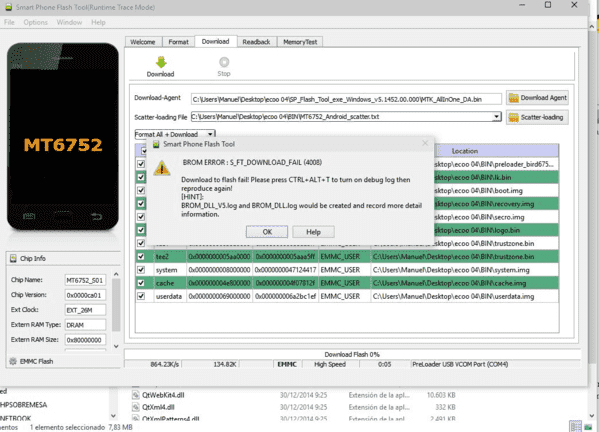The height and width of the screenshot is (432, 599).
Task: Toggle the secro.img row checkbox
Action: (x=141, y=217)
